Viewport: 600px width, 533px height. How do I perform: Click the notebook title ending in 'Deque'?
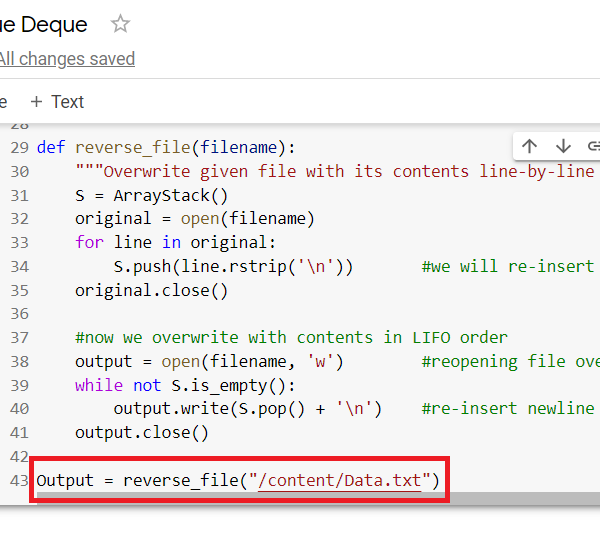pos(43,24)
